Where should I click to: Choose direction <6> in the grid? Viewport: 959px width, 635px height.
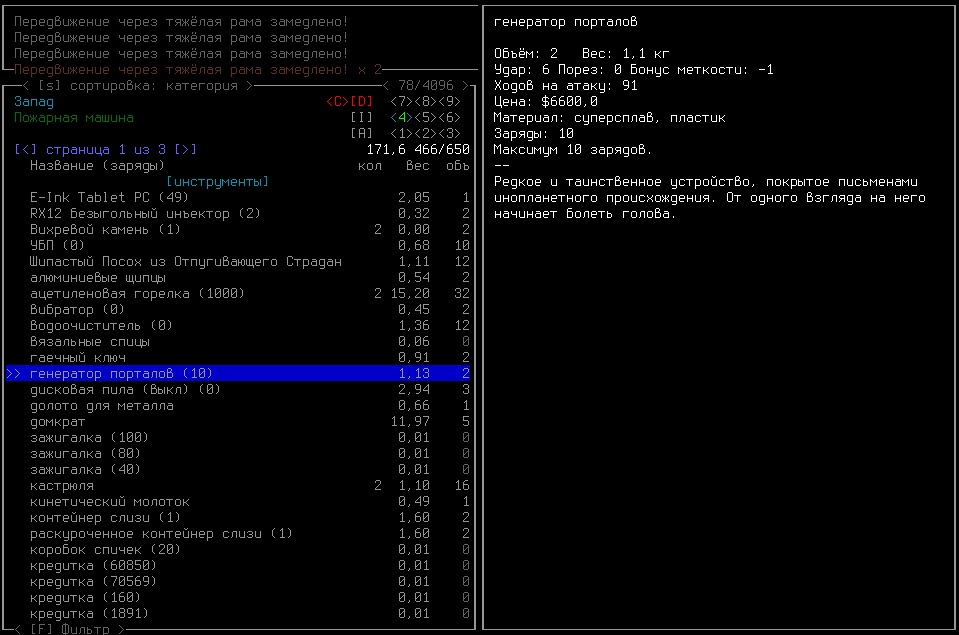[450, 117]
